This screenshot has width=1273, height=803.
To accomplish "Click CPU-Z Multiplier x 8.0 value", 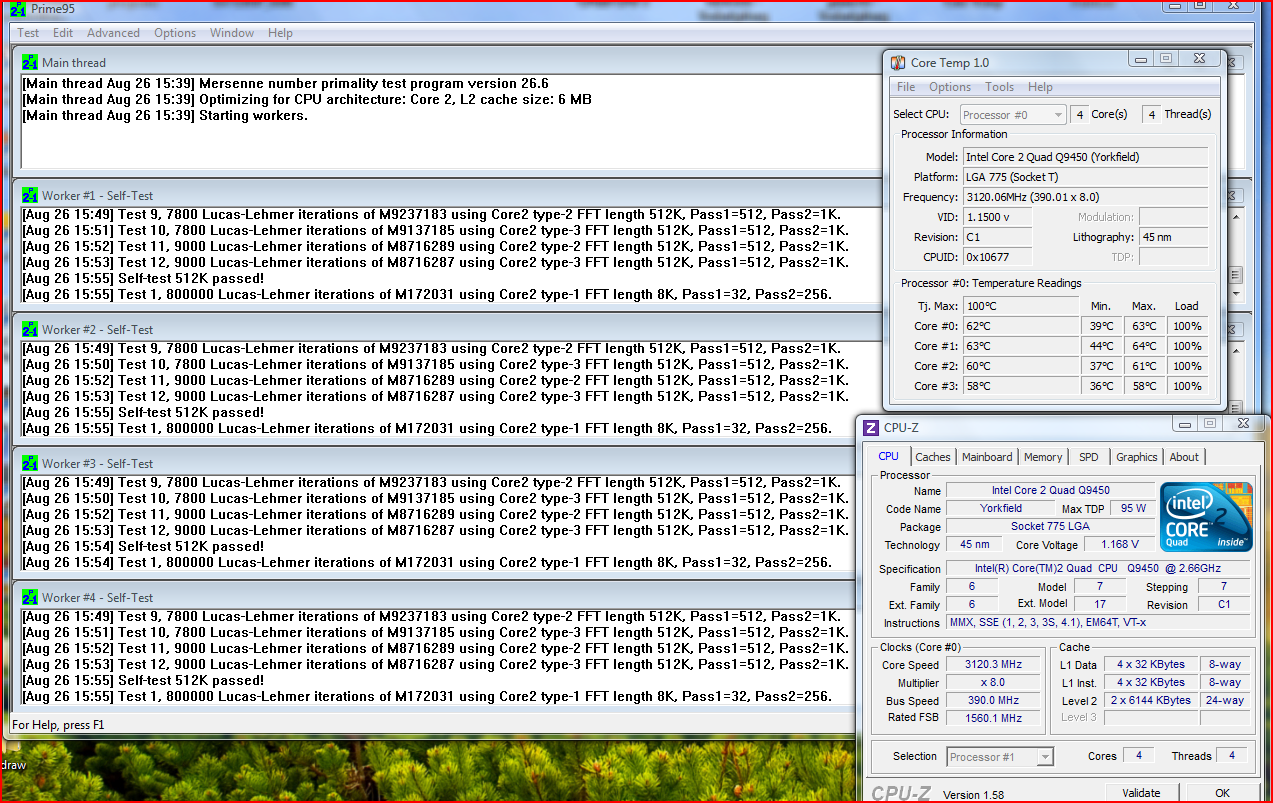I will point(993,682).
